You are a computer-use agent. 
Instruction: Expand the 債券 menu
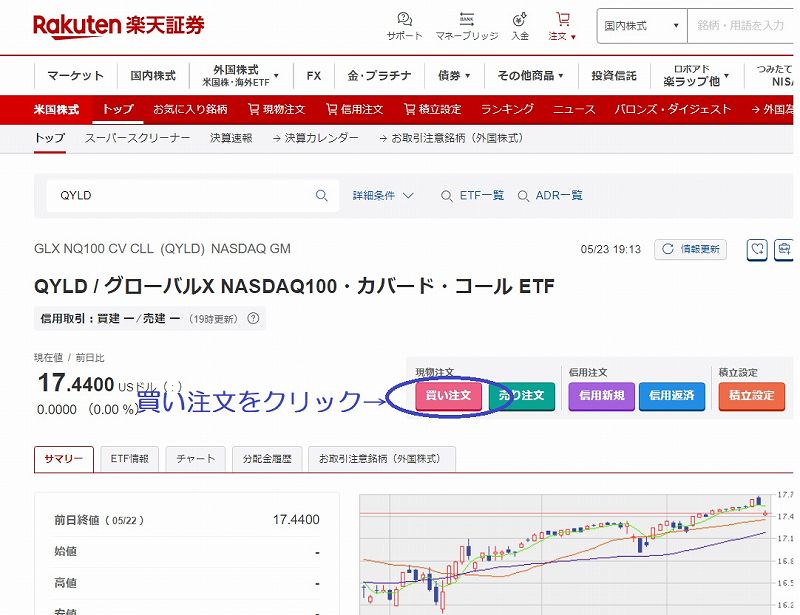coord(454,76)
